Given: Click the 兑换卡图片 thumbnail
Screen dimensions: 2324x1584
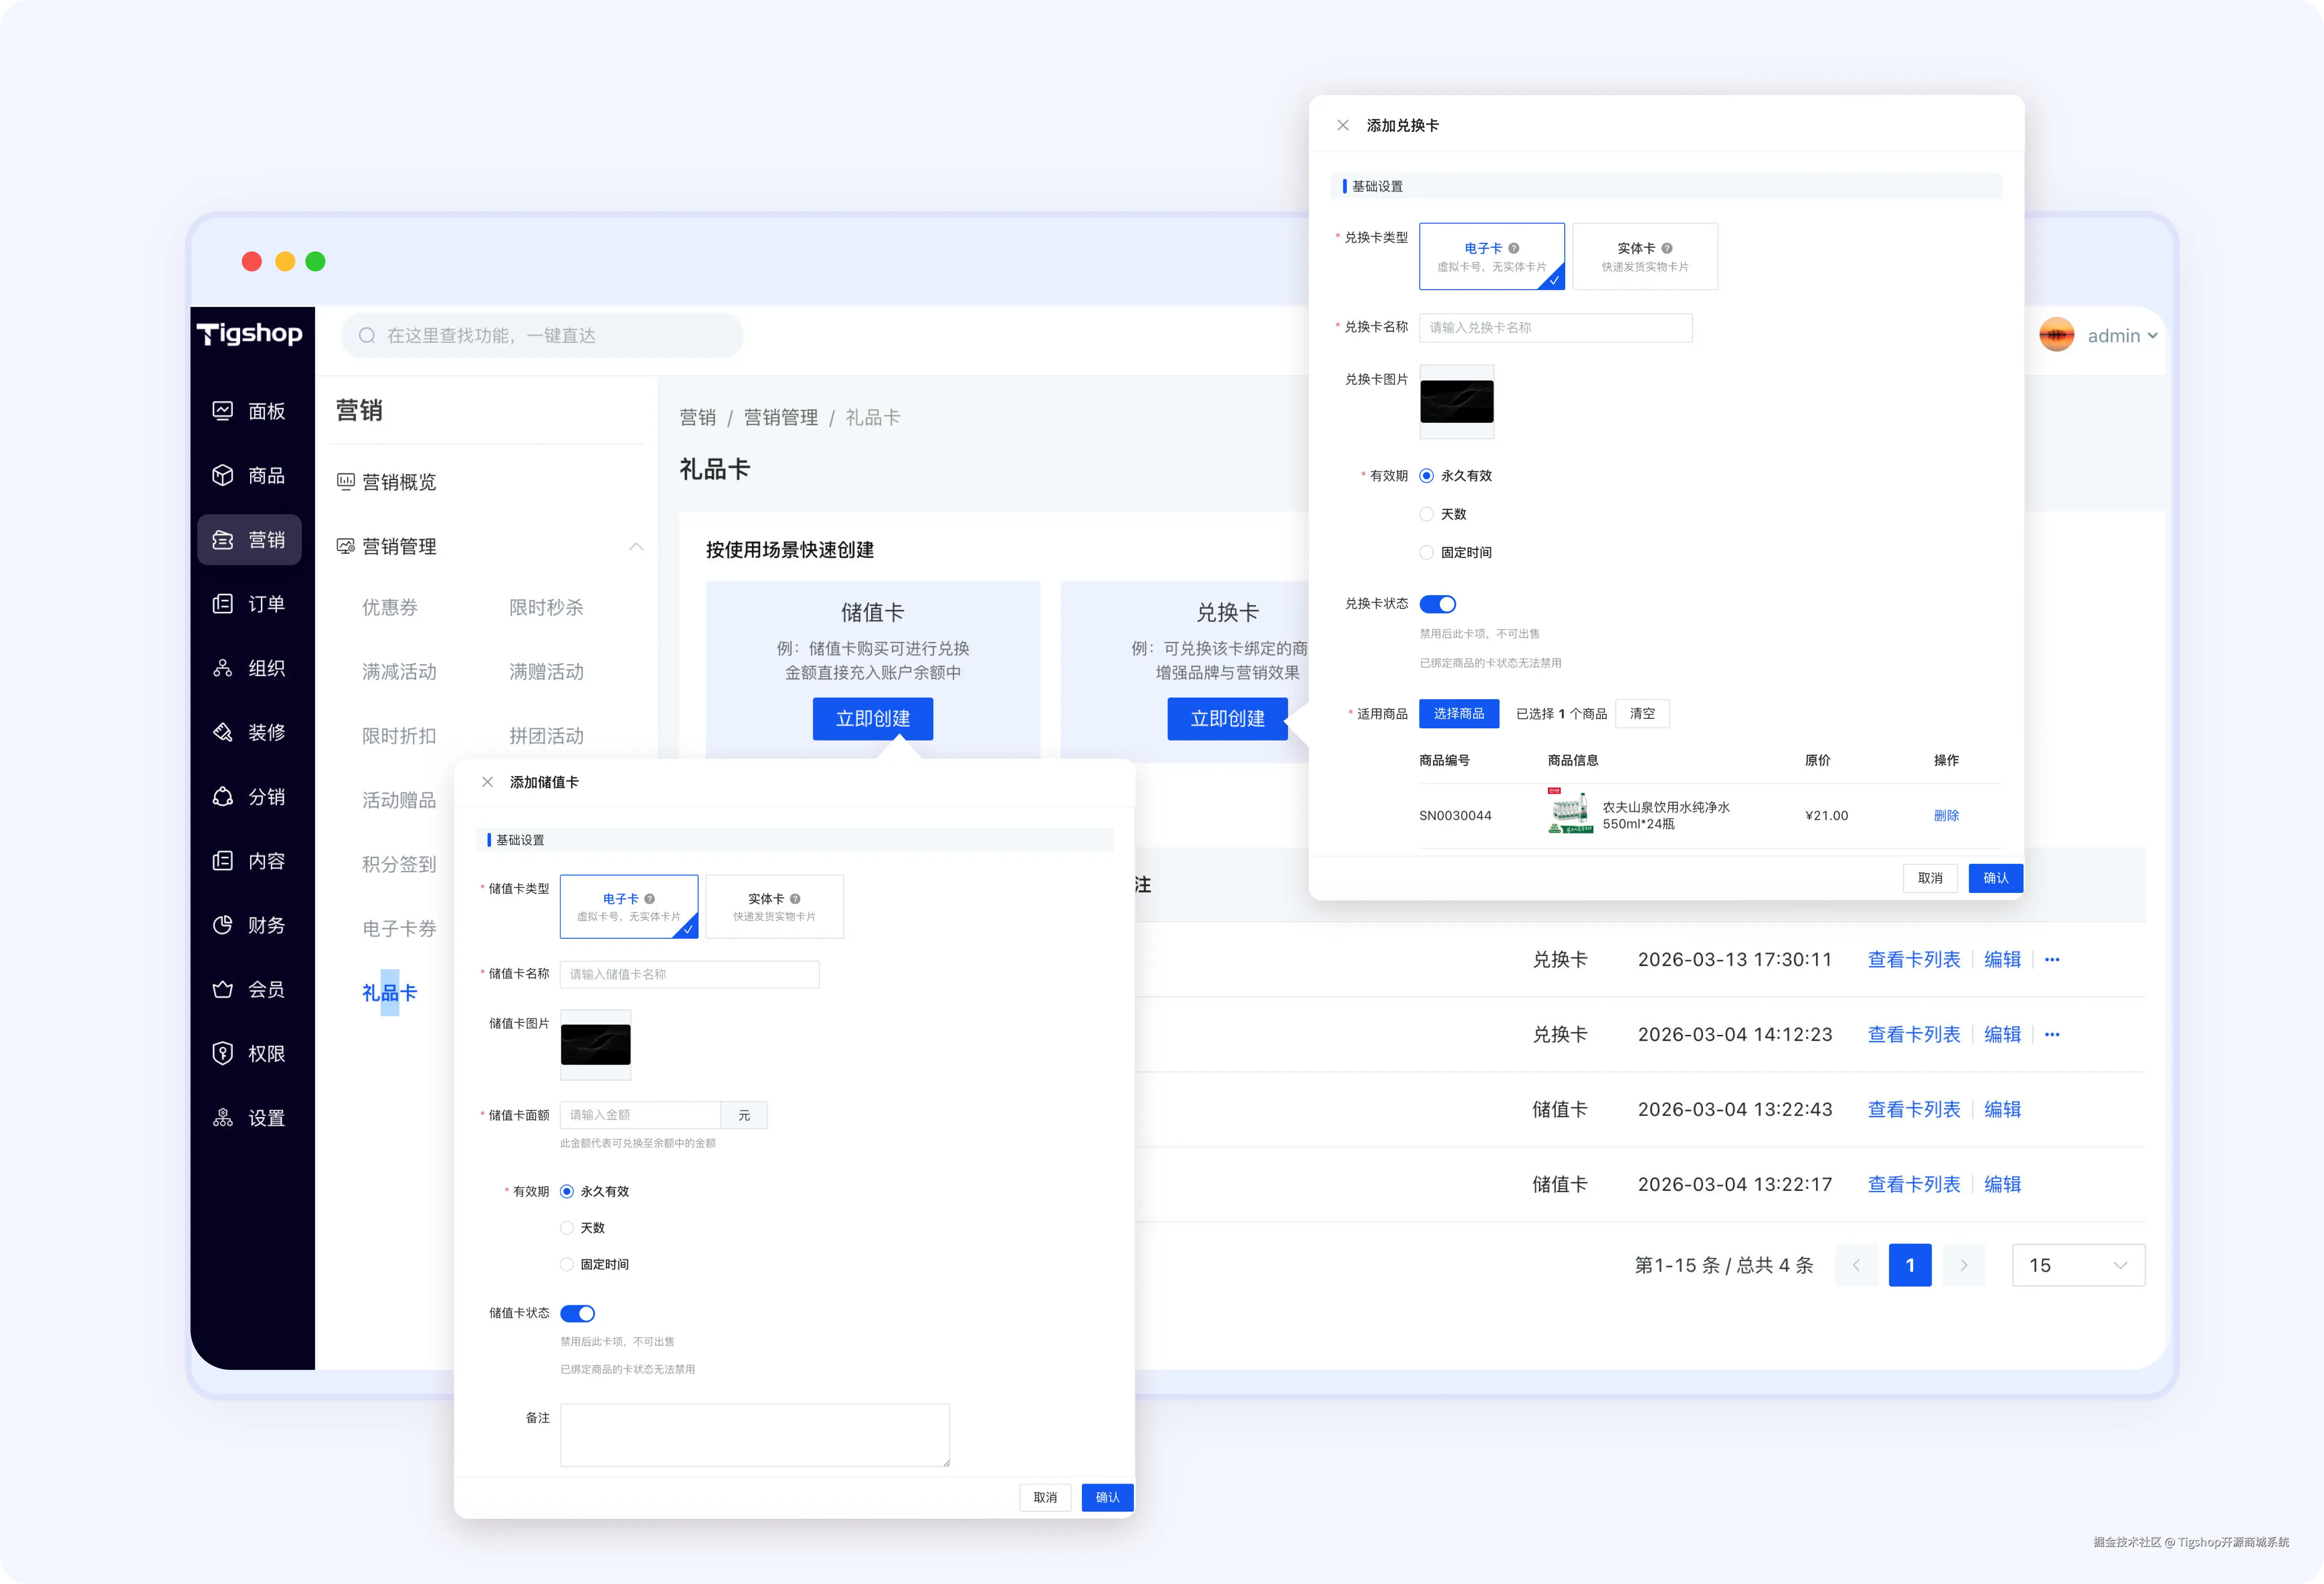Looking at the screenshot, I should pyautogui.click(x=1456, y=402).
